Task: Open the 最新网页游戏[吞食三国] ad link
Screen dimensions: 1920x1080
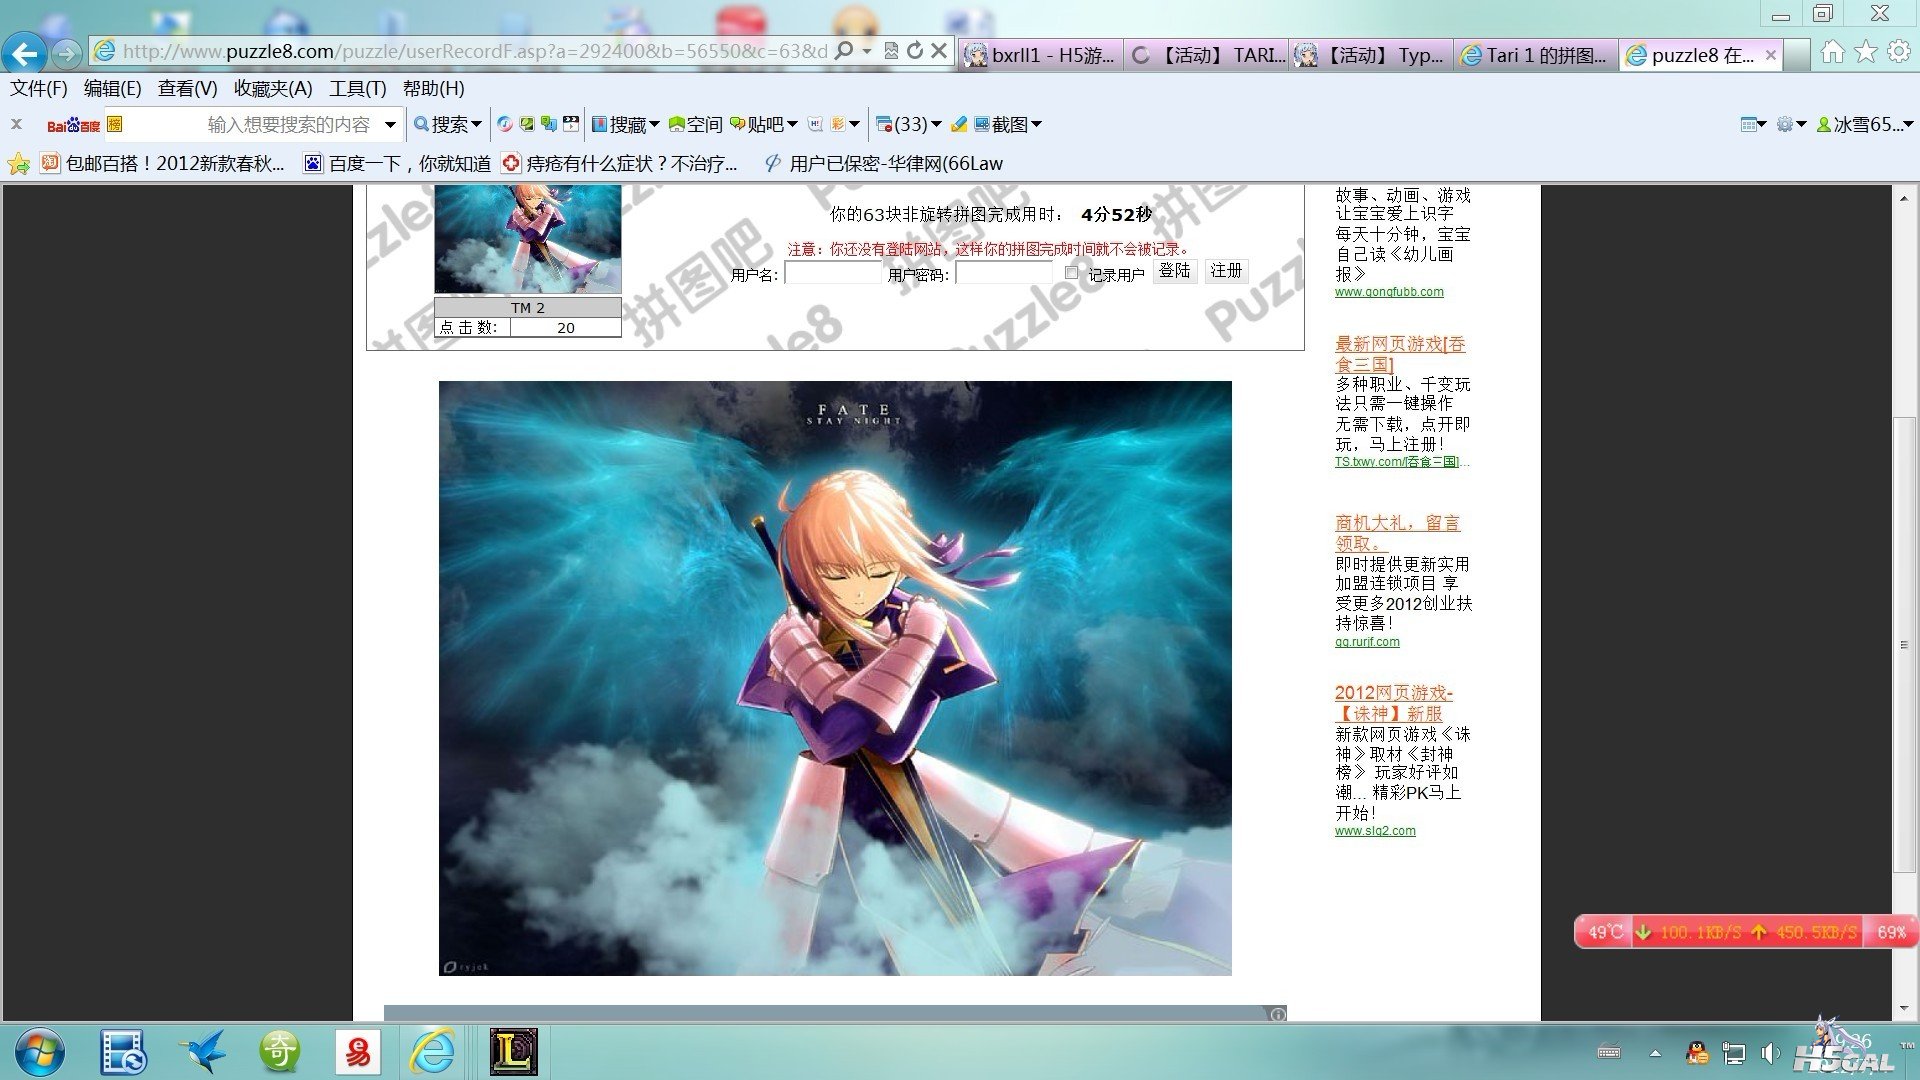Action: (1400, 354)
